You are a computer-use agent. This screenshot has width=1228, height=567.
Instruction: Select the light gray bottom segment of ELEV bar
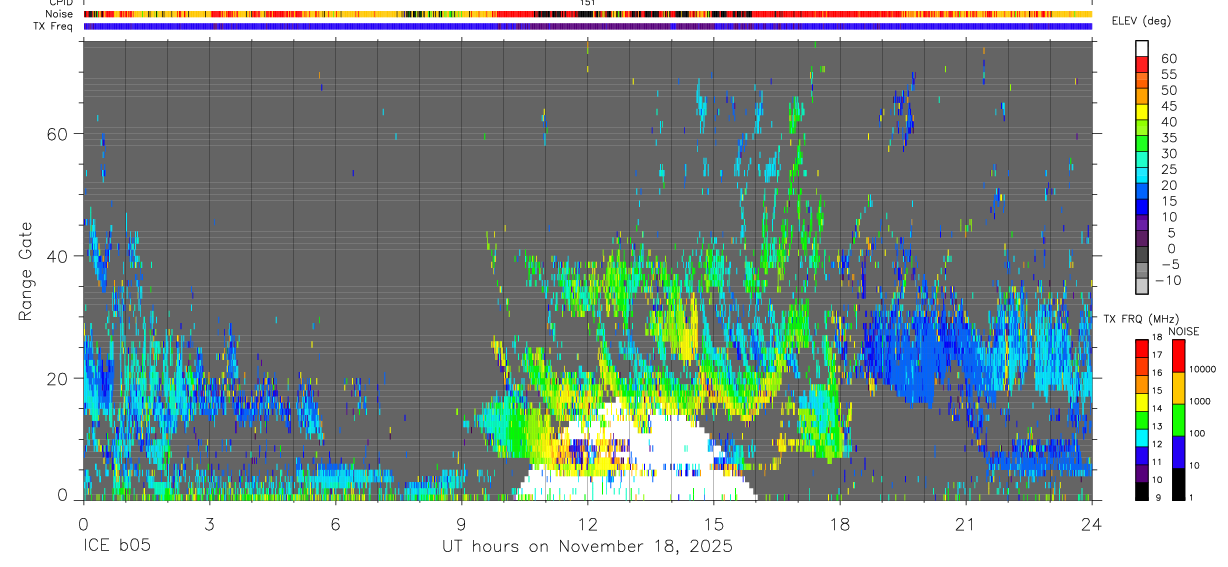pyautogui.click(x=1142, y=286)
